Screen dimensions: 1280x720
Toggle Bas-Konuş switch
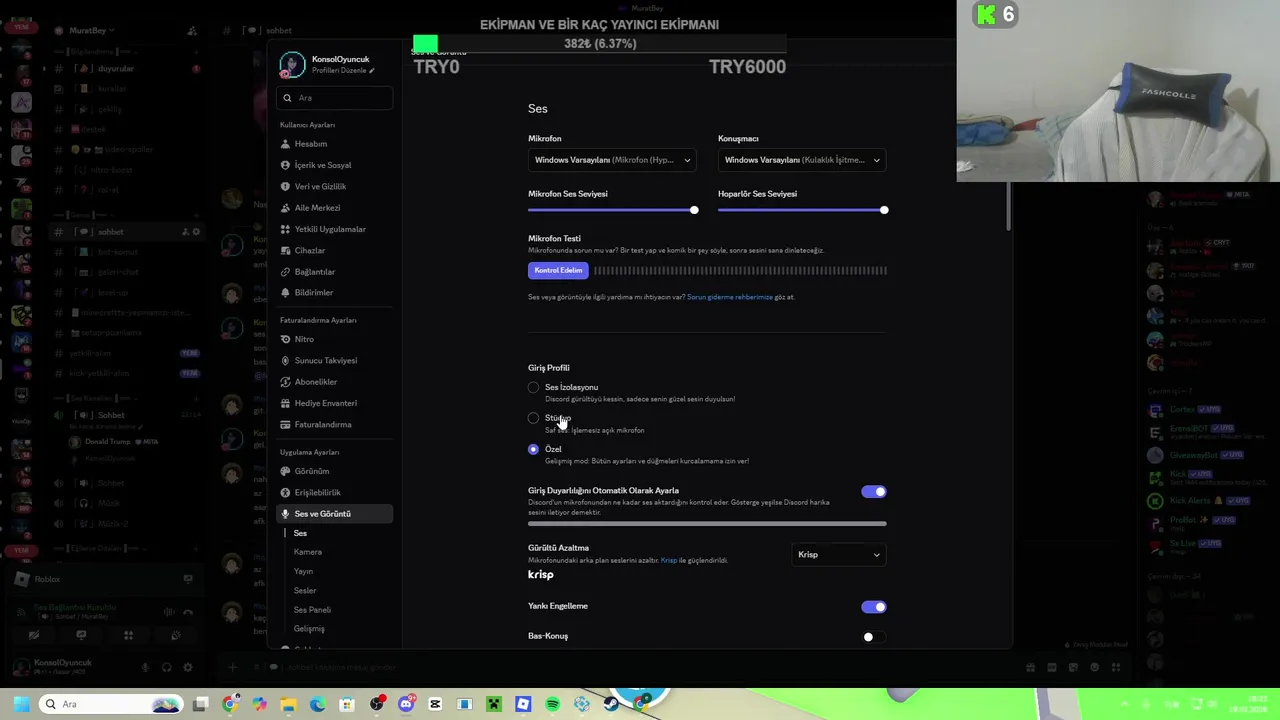(x=873, y=637)
